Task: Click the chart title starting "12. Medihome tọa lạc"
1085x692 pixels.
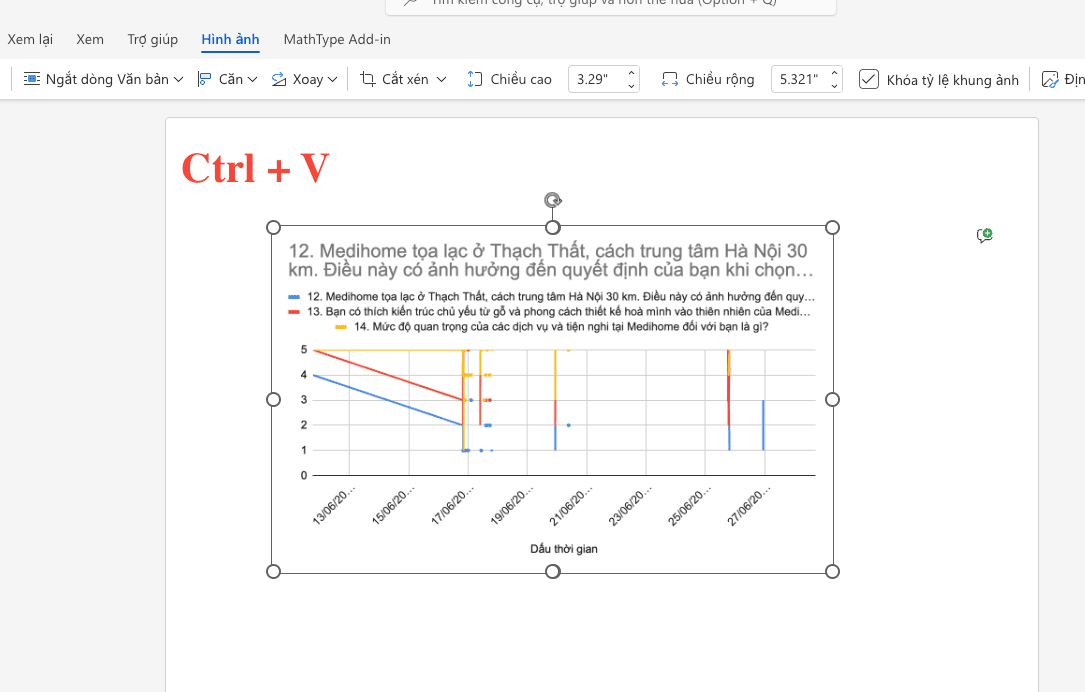Action: click(551, 260)
